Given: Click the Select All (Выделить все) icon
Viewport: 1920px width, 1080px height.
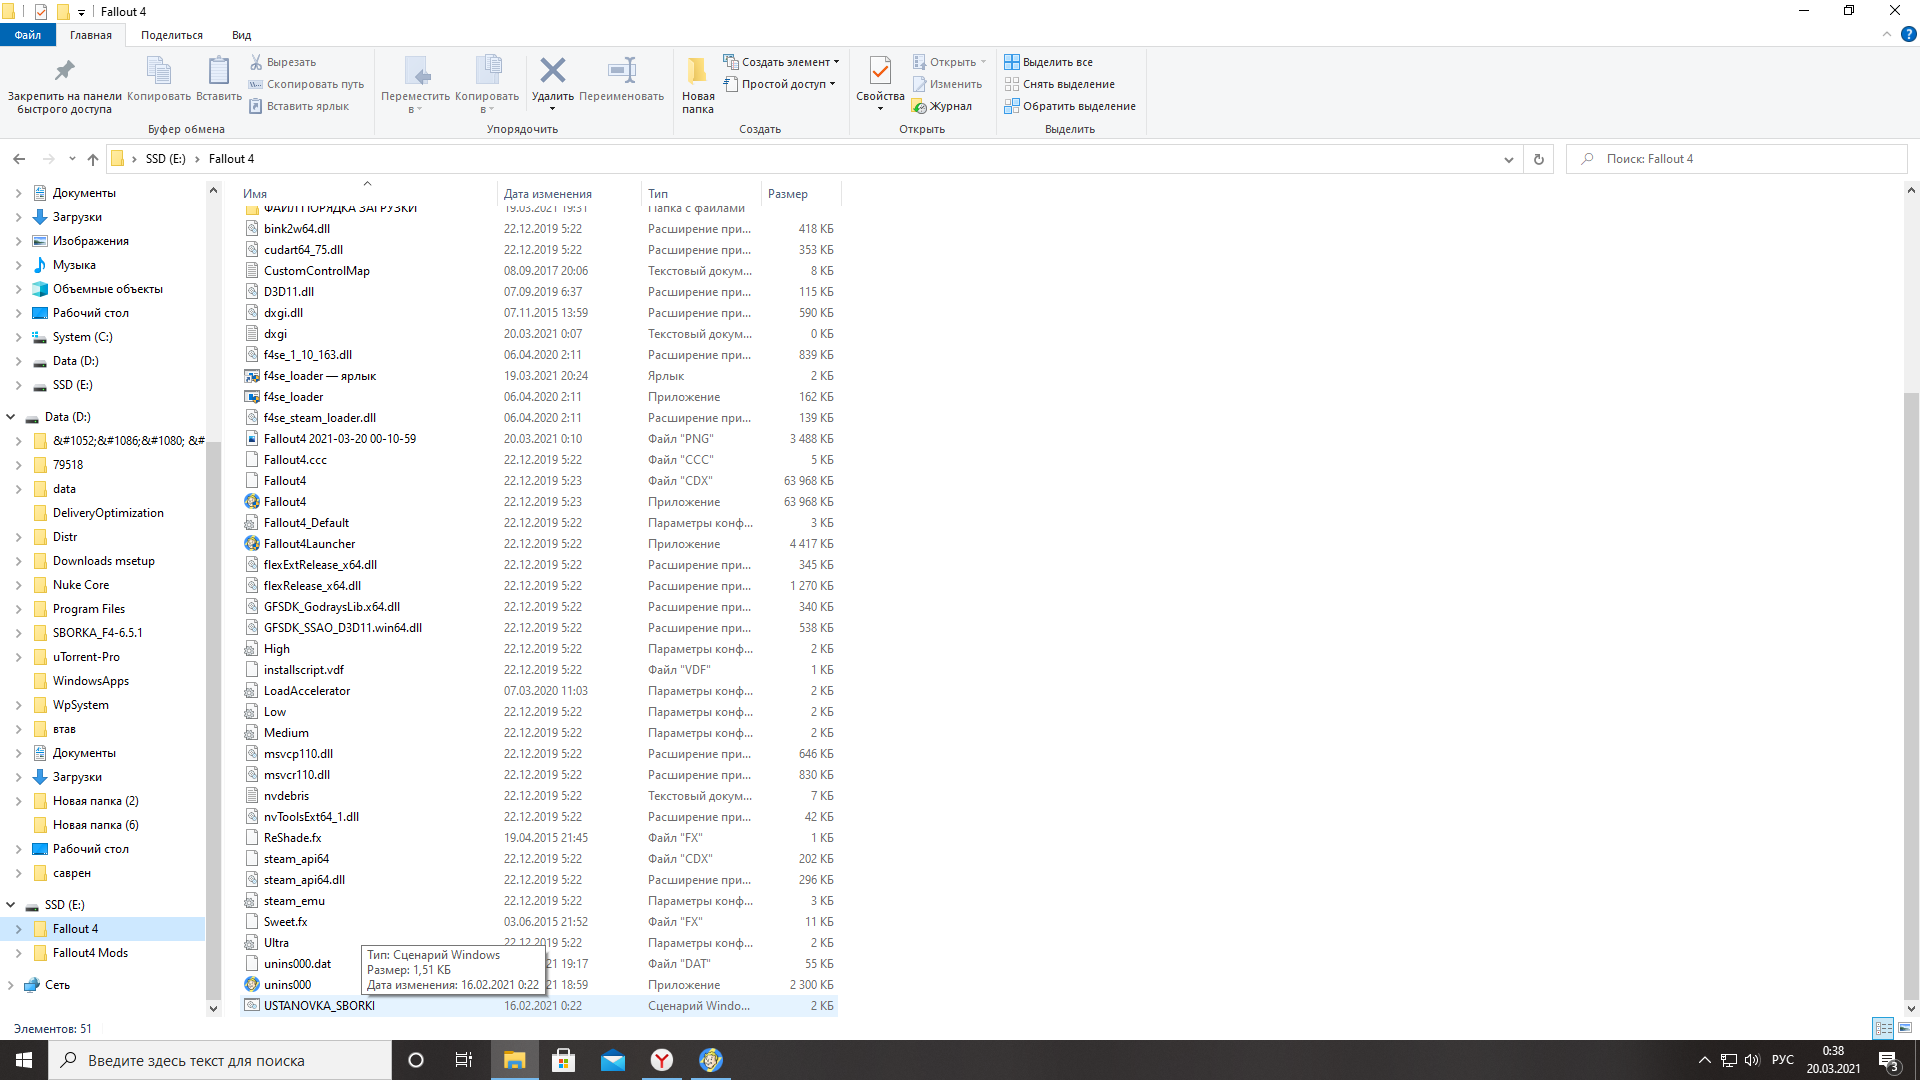Looking at the screenshot, I should (1011, 62).
